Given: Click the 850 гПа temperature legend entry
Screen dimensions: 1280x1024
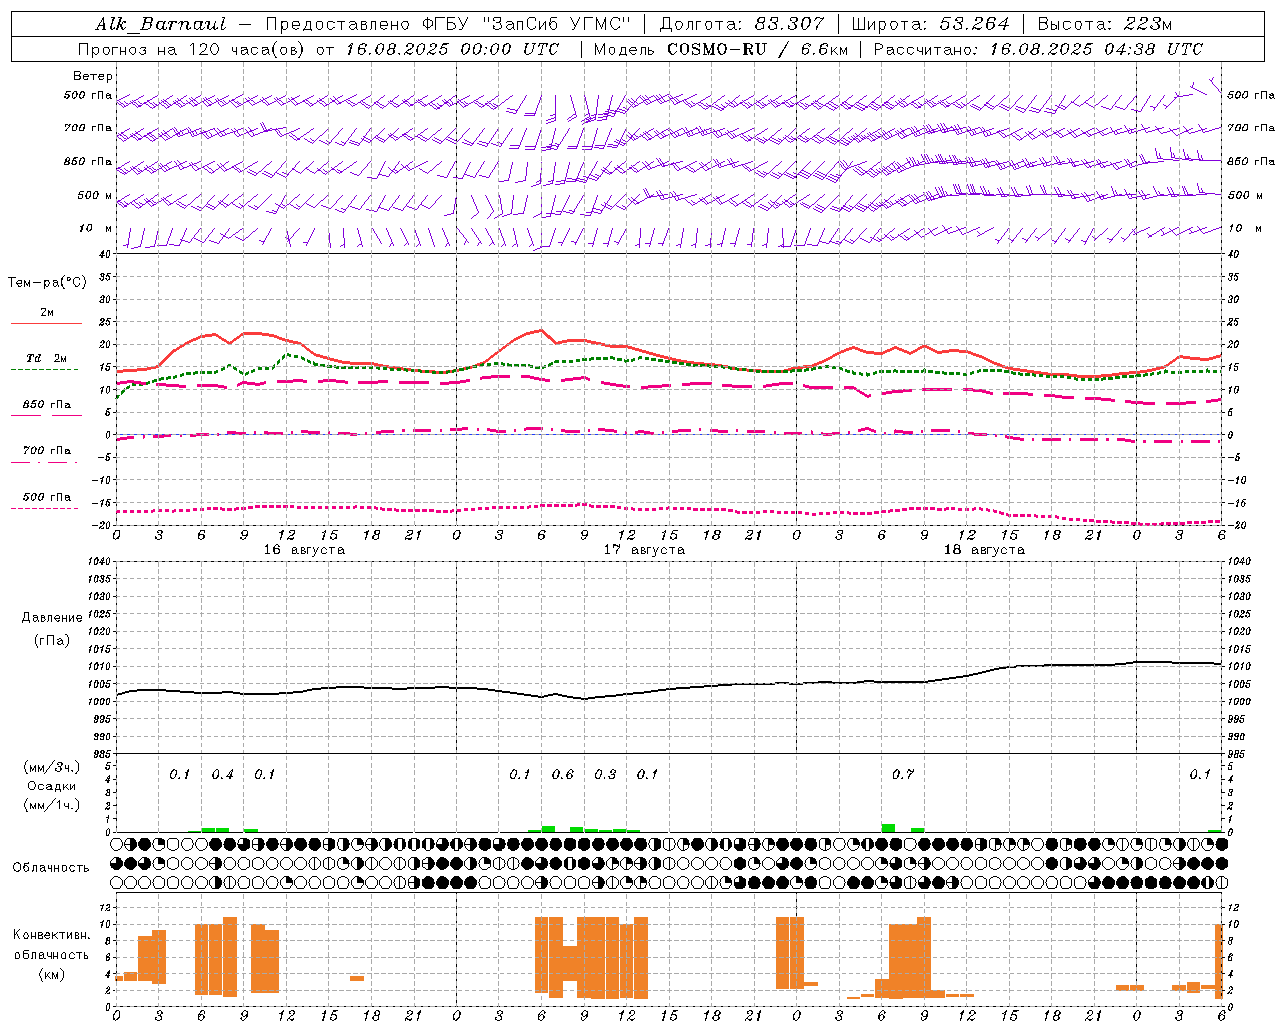Looking at the screenshot, I should point(47,405).
